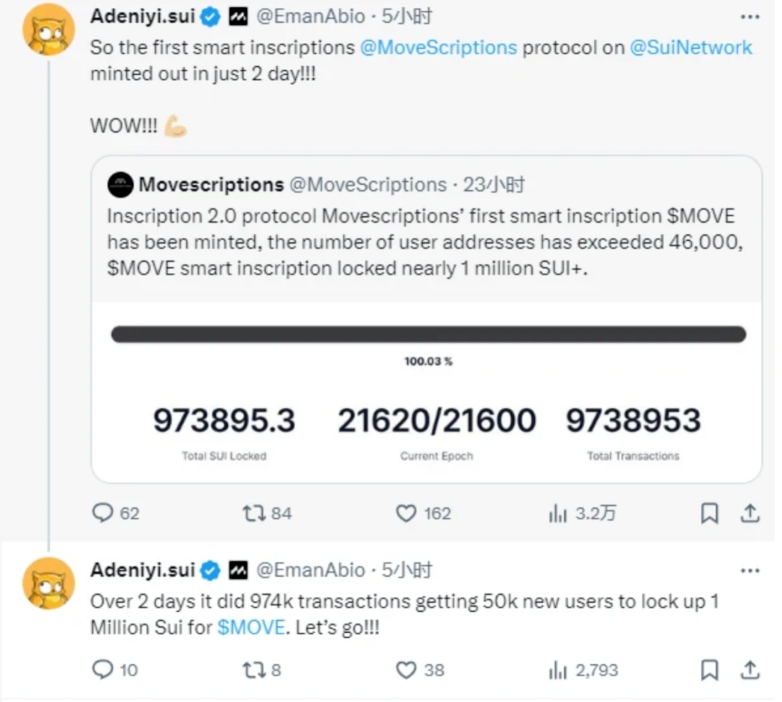
Task: Open the @SuiNetwork mention link
Action: (x=691, y=47)
